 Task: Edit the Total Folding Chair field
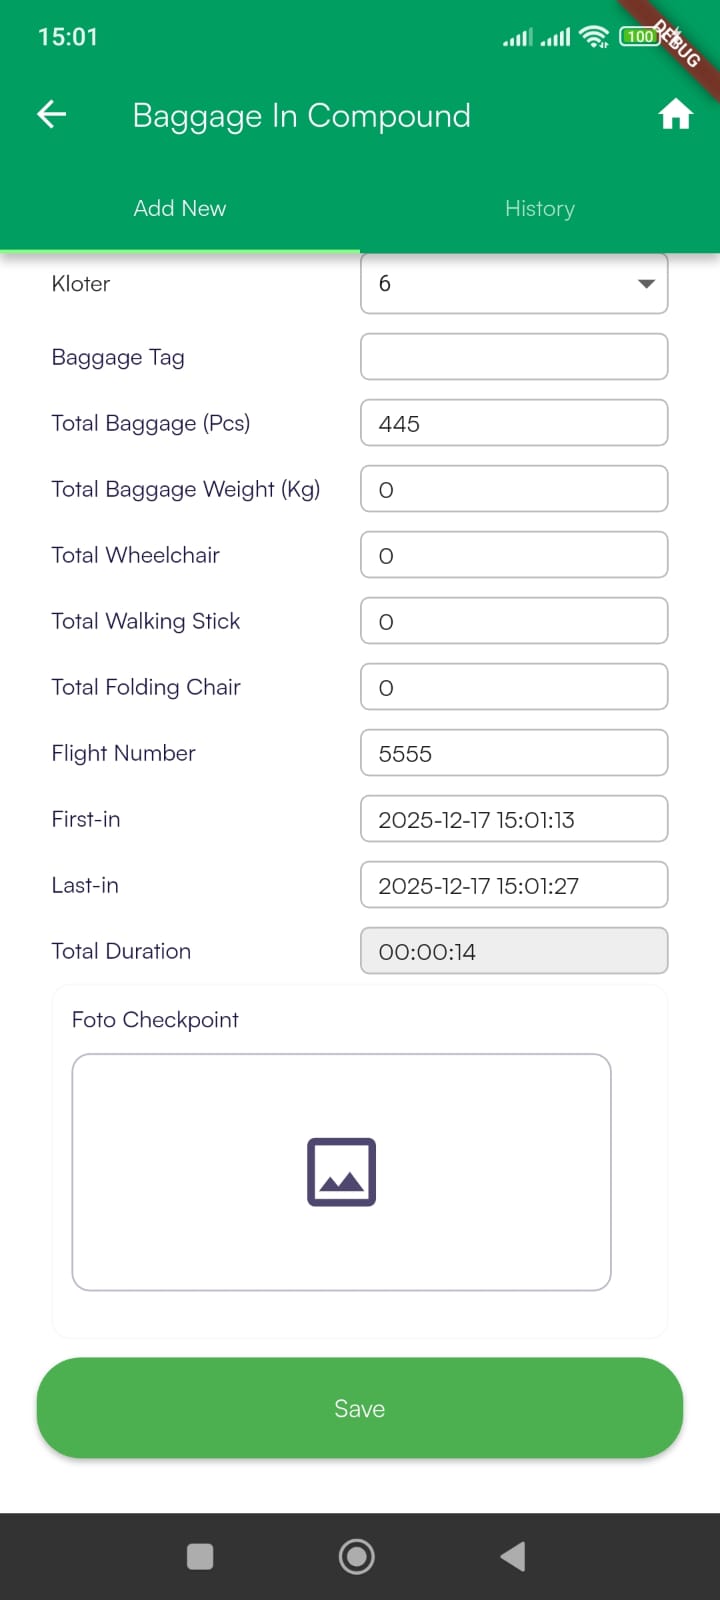(514, 687)
